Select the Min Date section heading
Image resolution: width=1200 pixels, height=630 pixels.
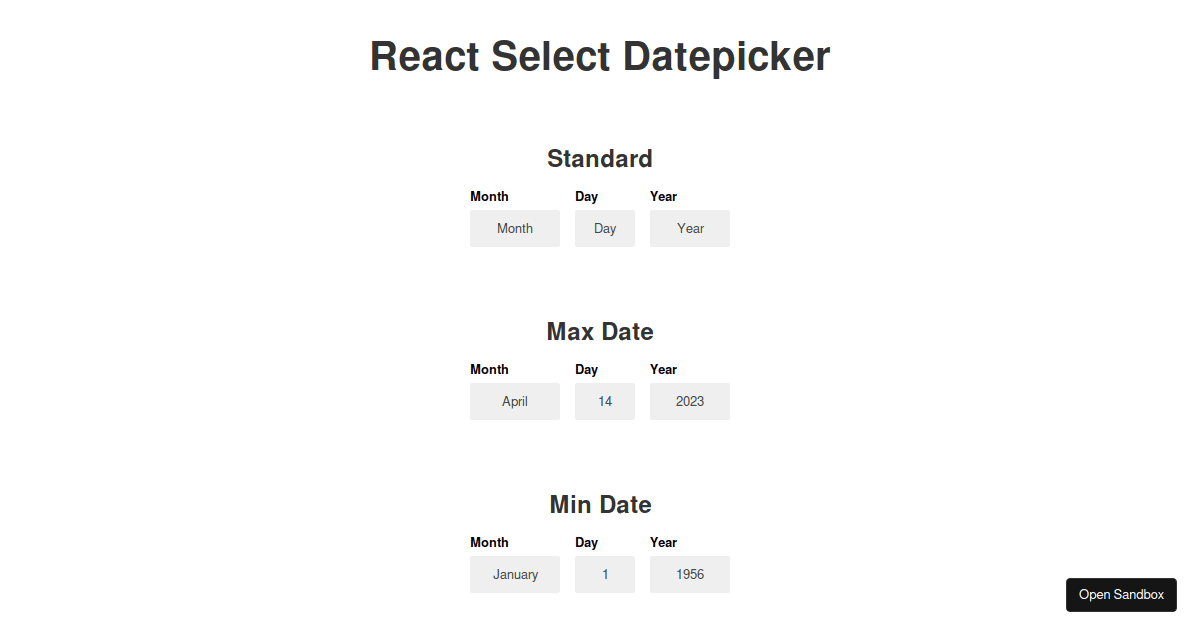click(x=599, y=504)
